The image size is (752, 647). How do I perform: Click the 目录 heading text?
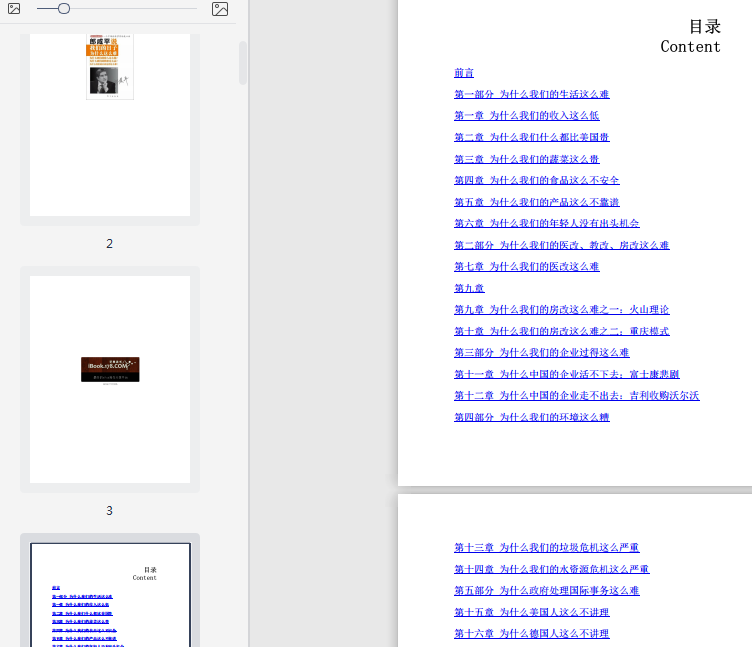[705, 26]
